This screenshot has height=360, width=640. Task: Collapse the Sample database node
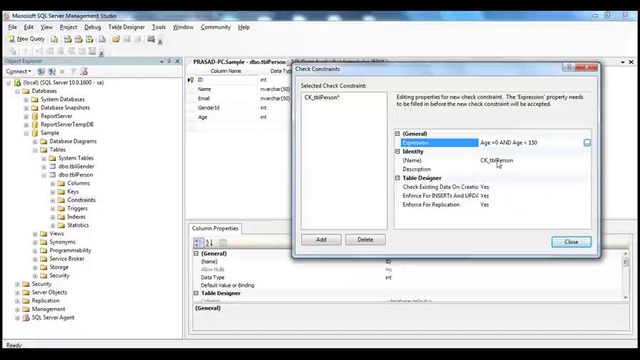(27, 133)
